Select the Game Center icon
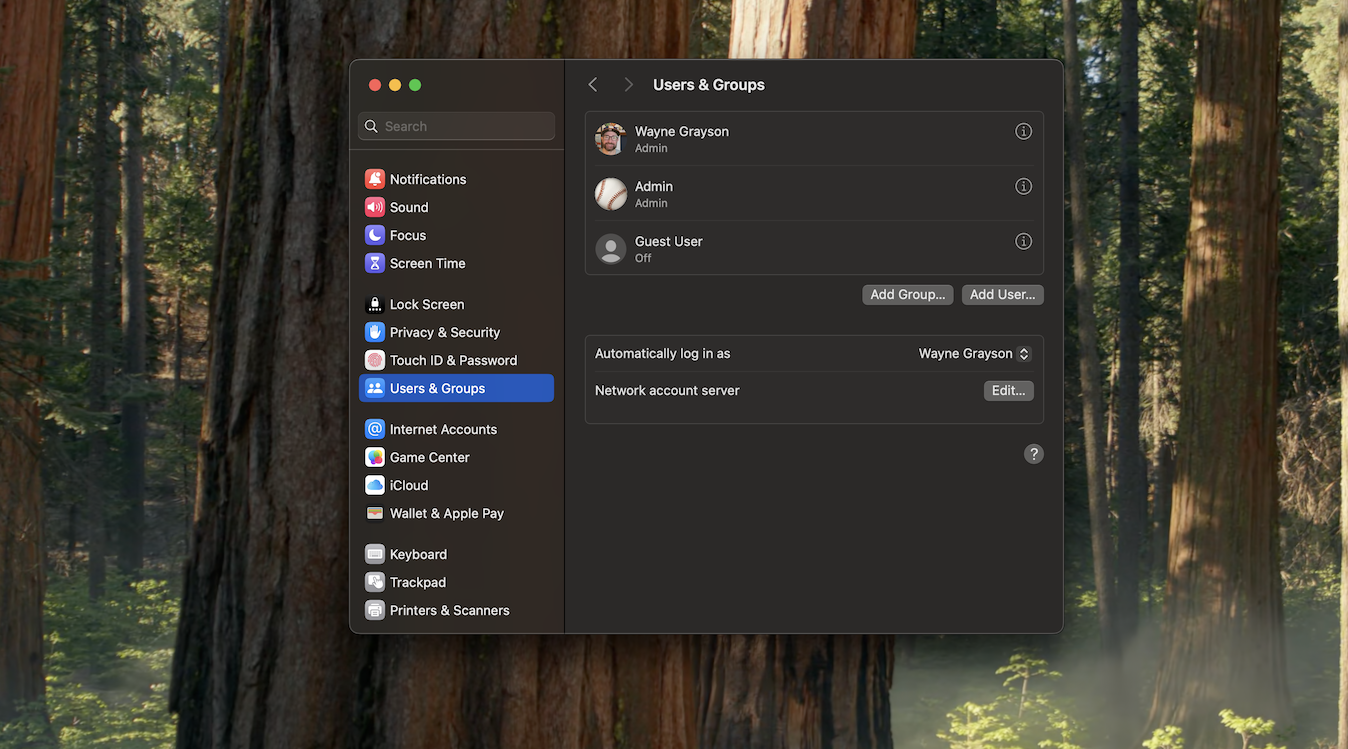 pos(375,457)
